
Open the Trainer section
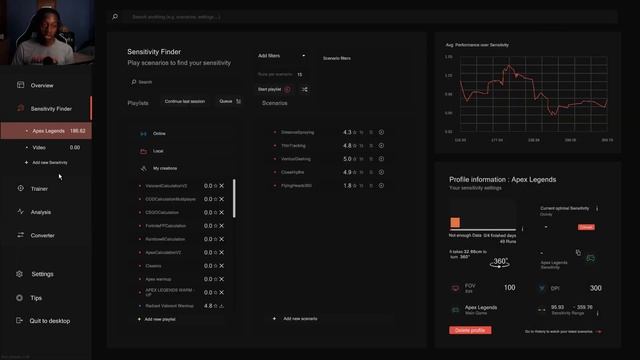coord(39,189)
